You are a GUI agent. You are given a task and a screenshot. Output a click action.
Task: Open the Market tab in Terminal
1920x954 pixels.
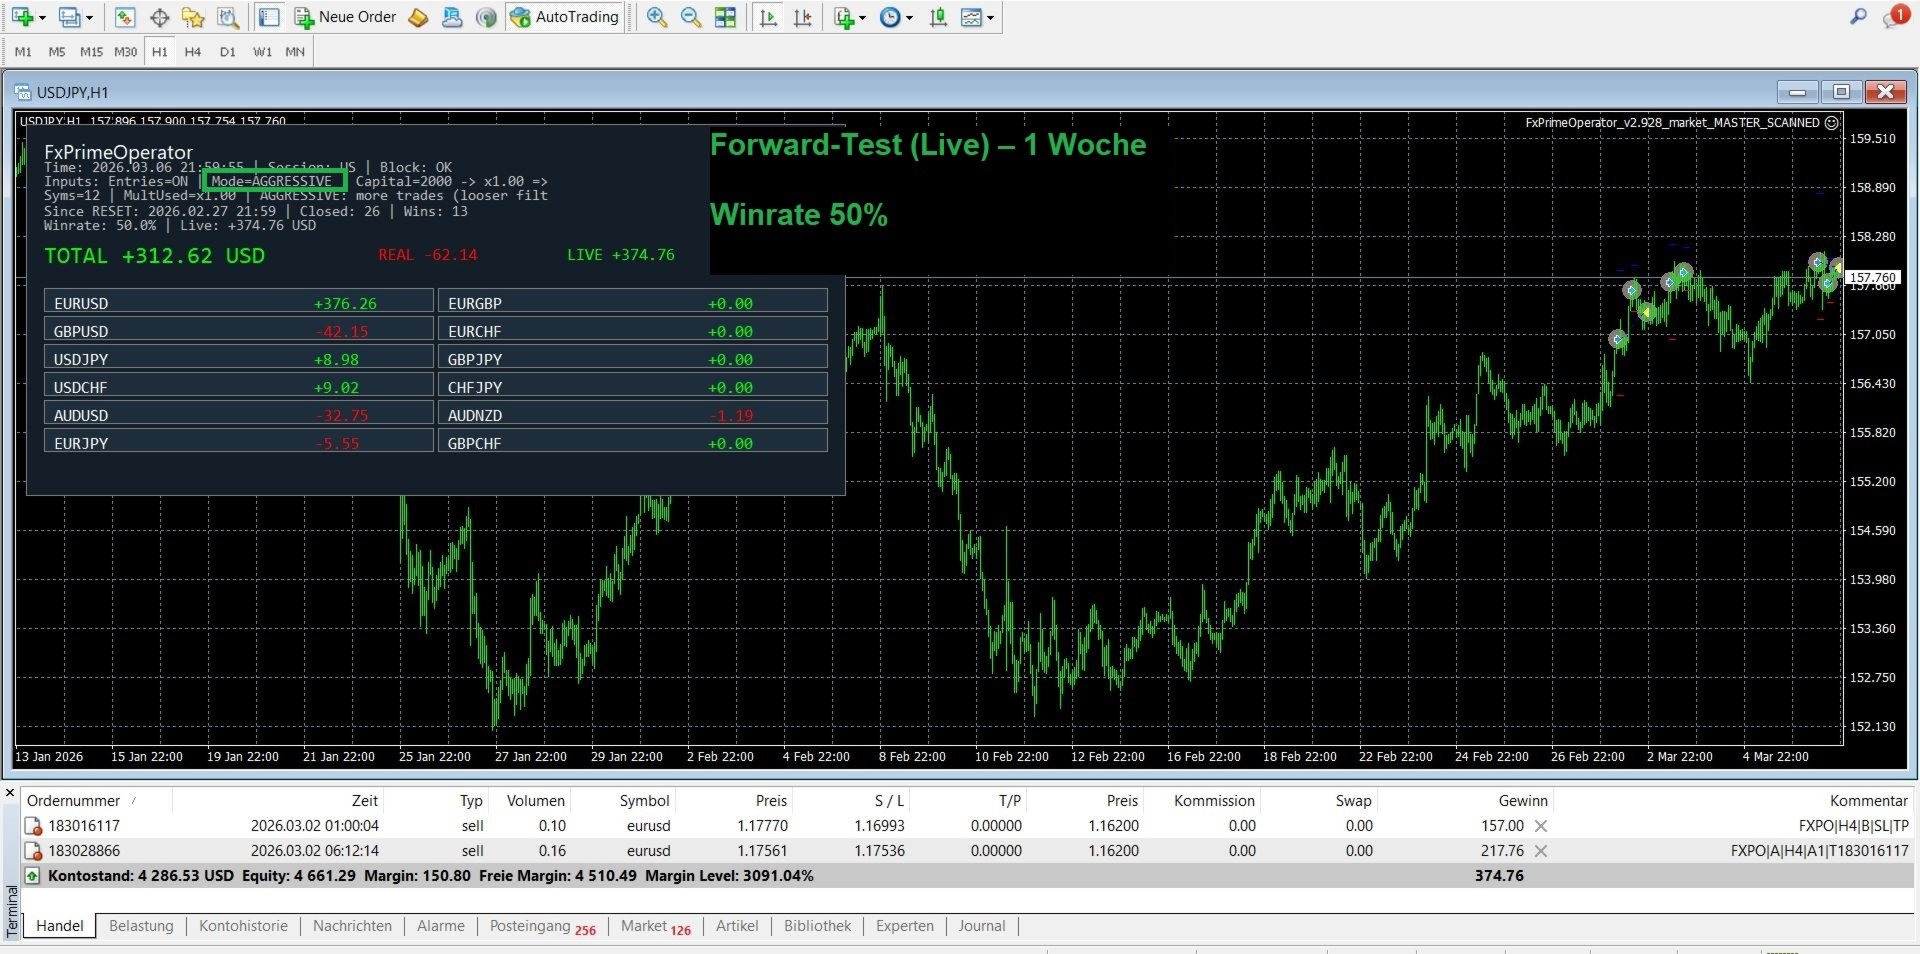tap(655, 926)
